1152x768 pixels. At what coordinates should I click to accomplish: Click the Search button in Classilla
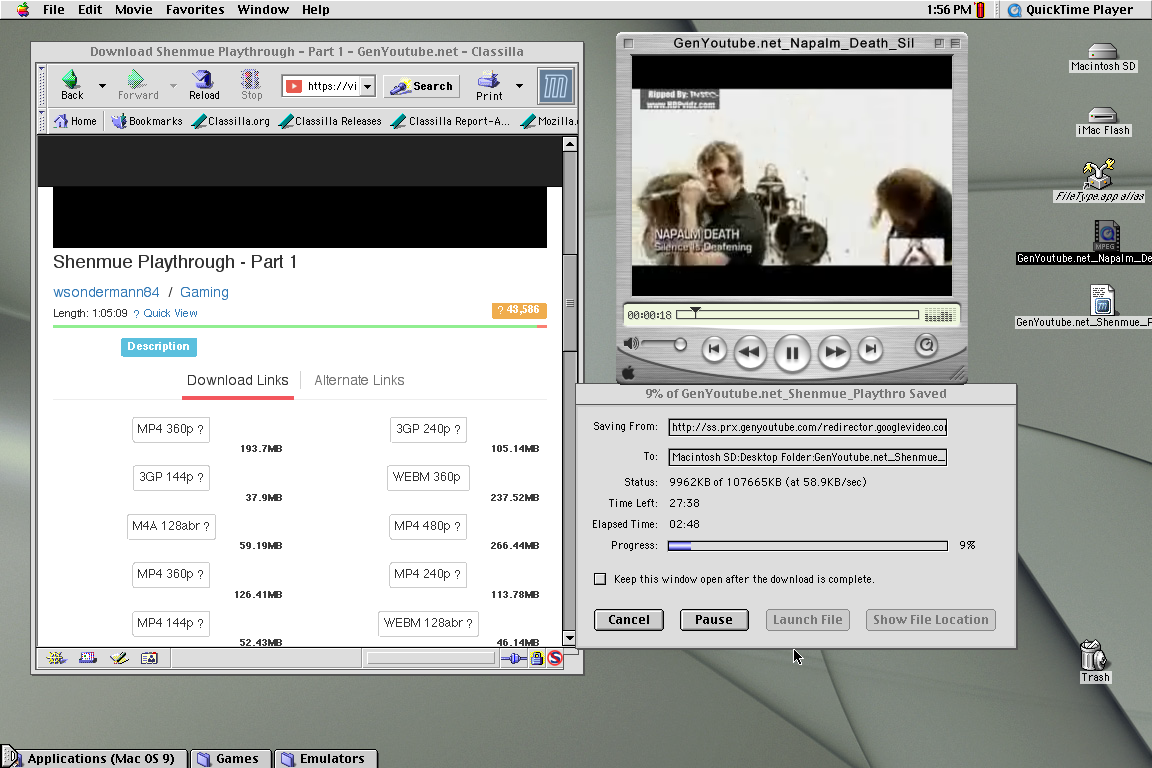tap(422, 86)
